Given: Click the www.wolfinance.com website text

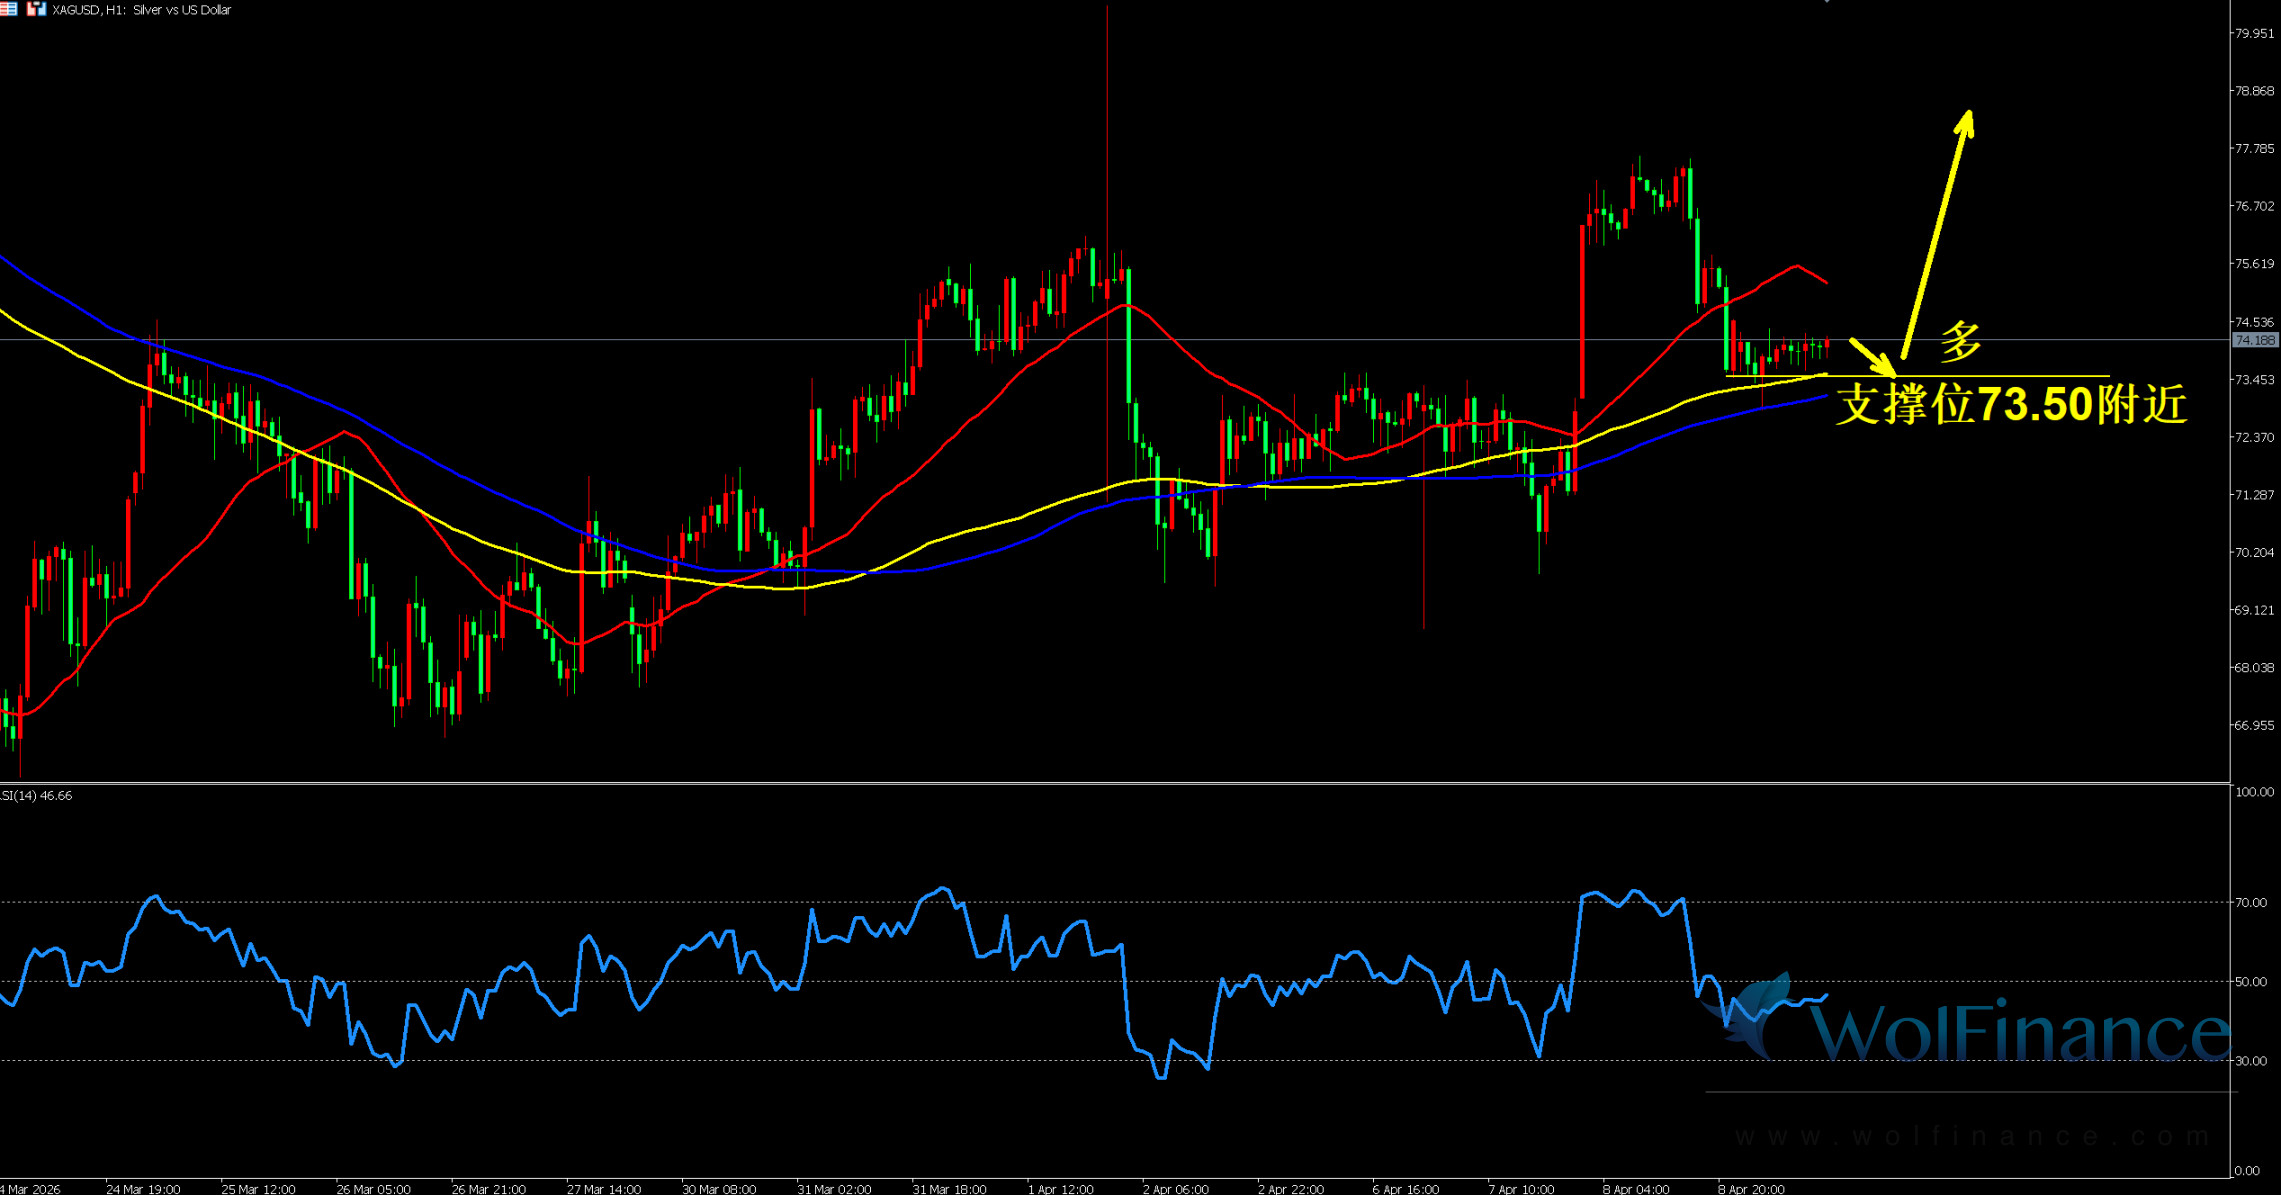Looking at the screenshot, I should [x=1972, y=1136].
